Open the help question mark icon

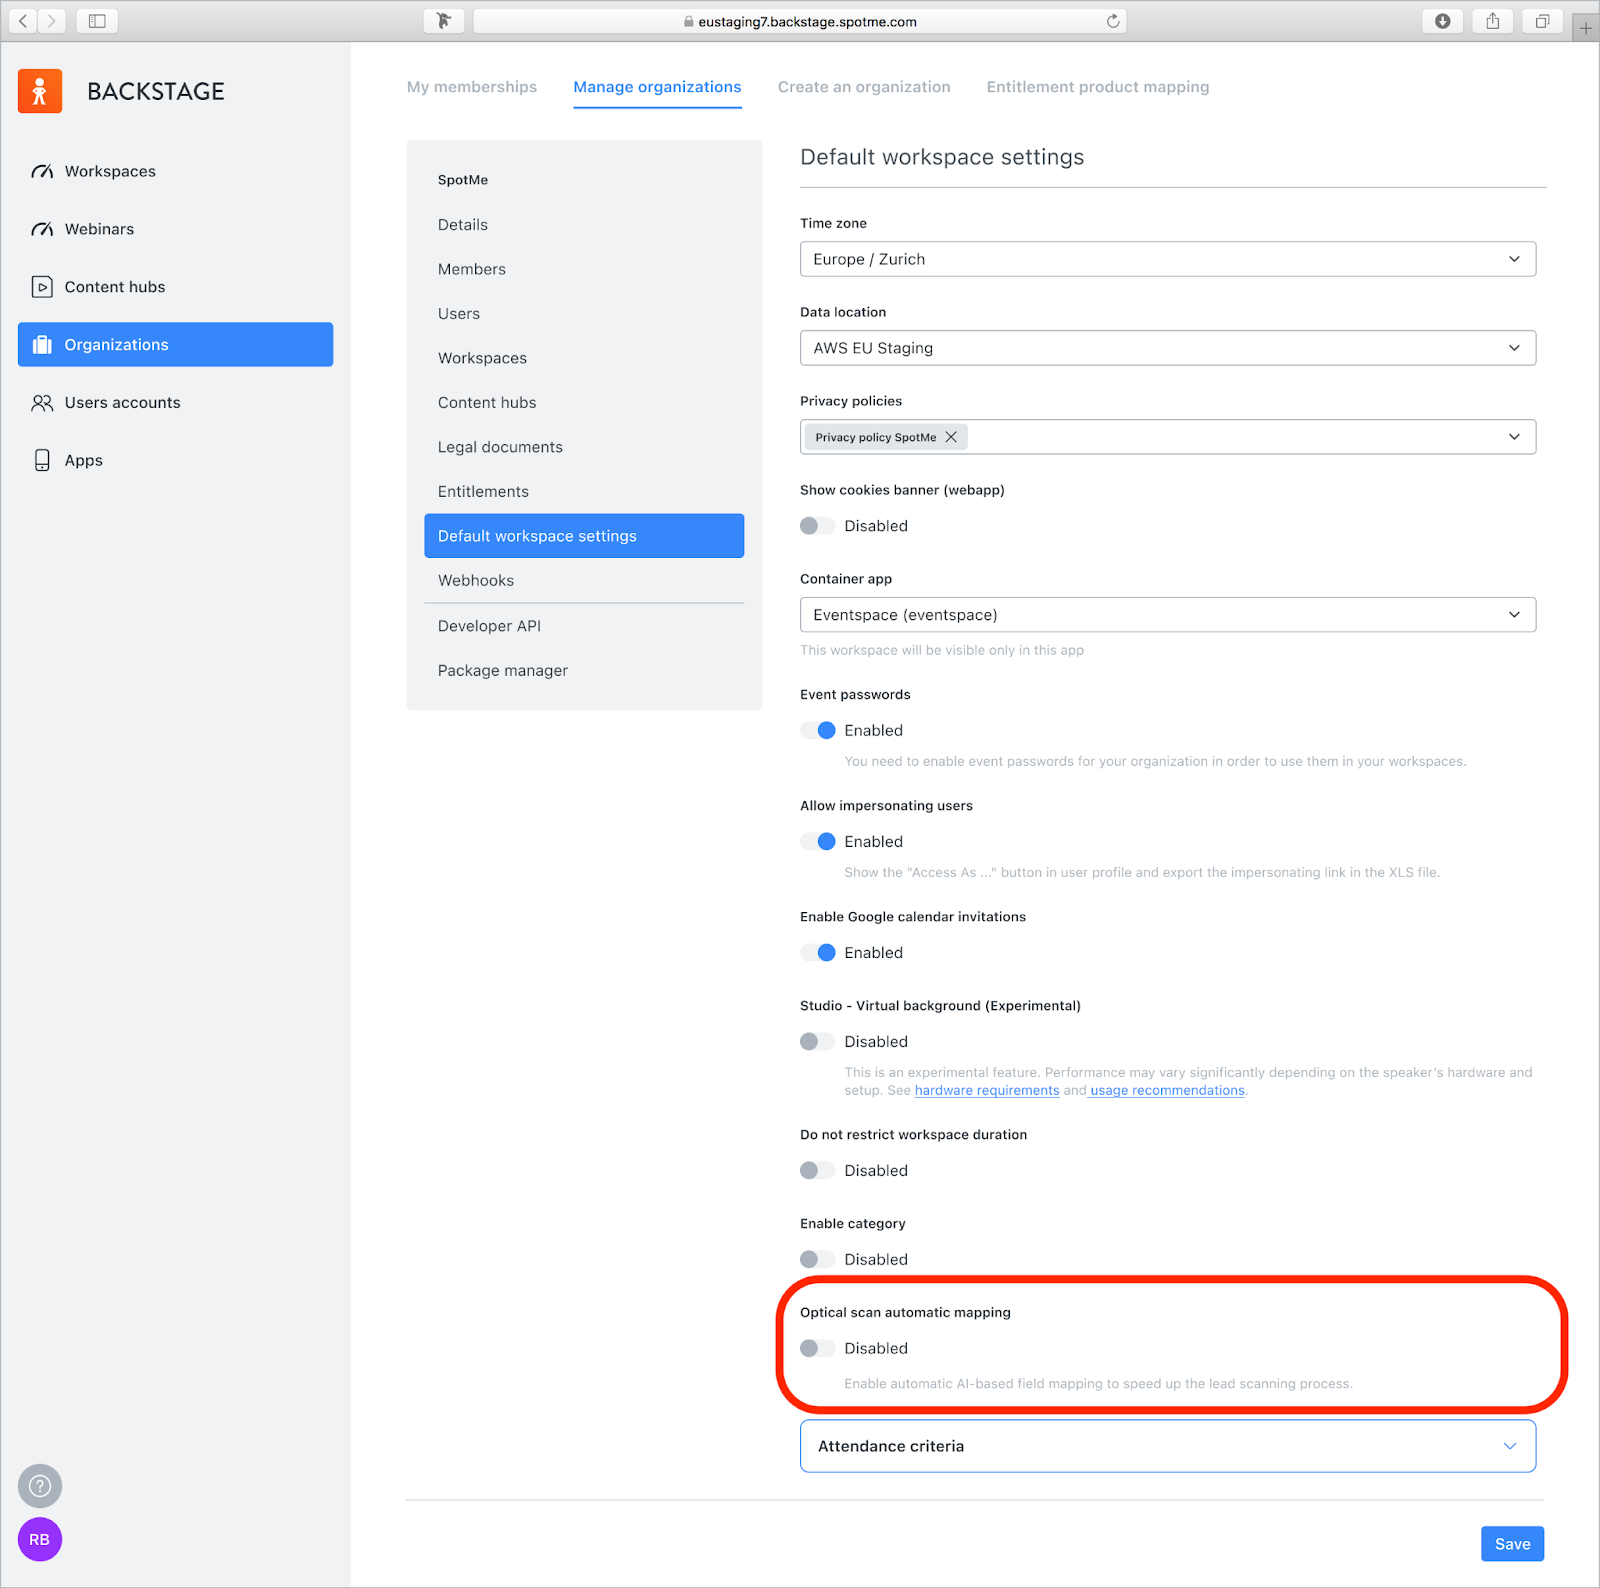[x=40, y=1486]
